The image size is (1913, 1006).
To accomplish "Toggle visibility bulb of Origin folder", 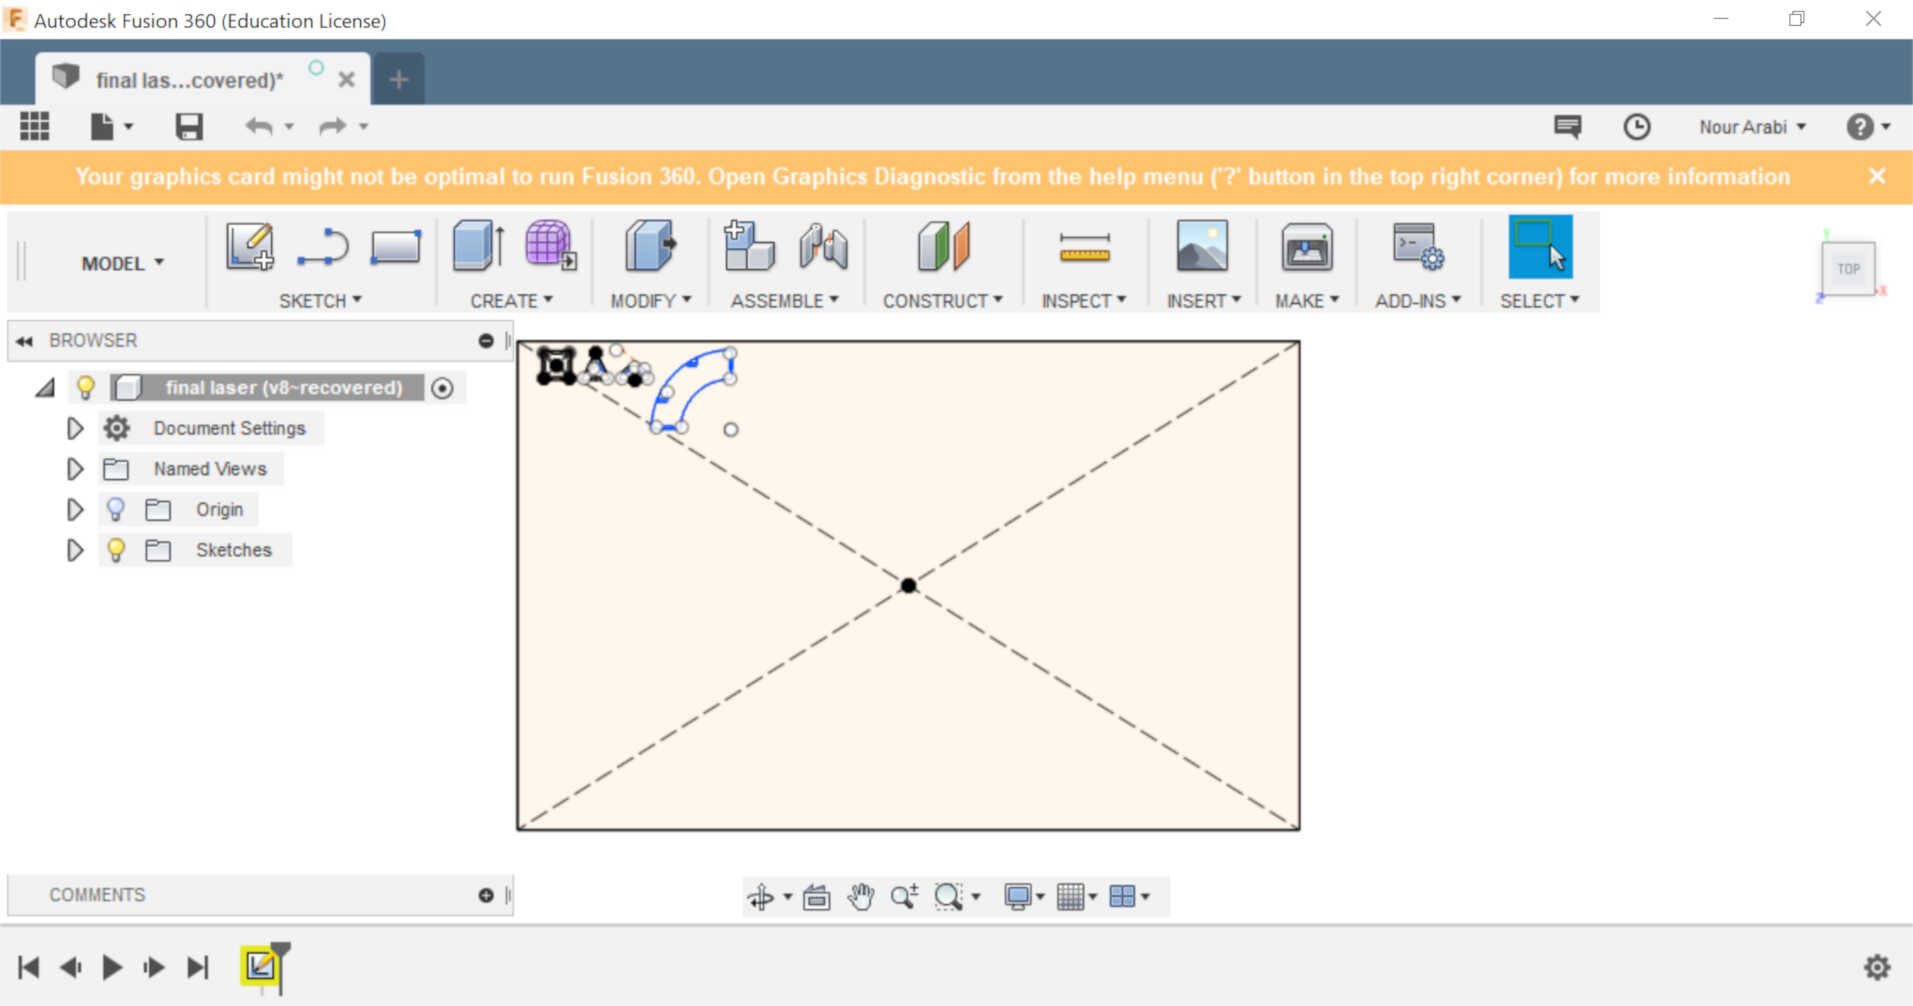I will (116, 509).
